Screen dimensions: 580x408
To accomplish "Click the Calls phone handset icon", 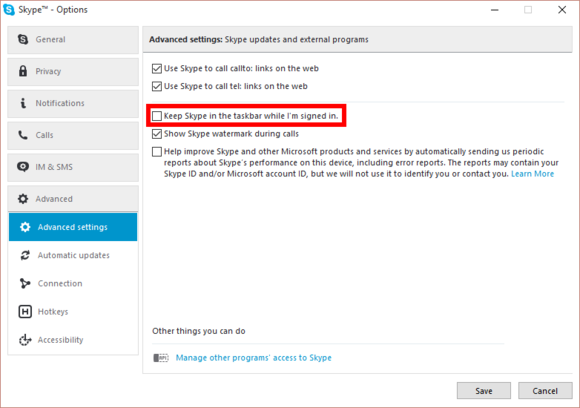I will point(23,135).
